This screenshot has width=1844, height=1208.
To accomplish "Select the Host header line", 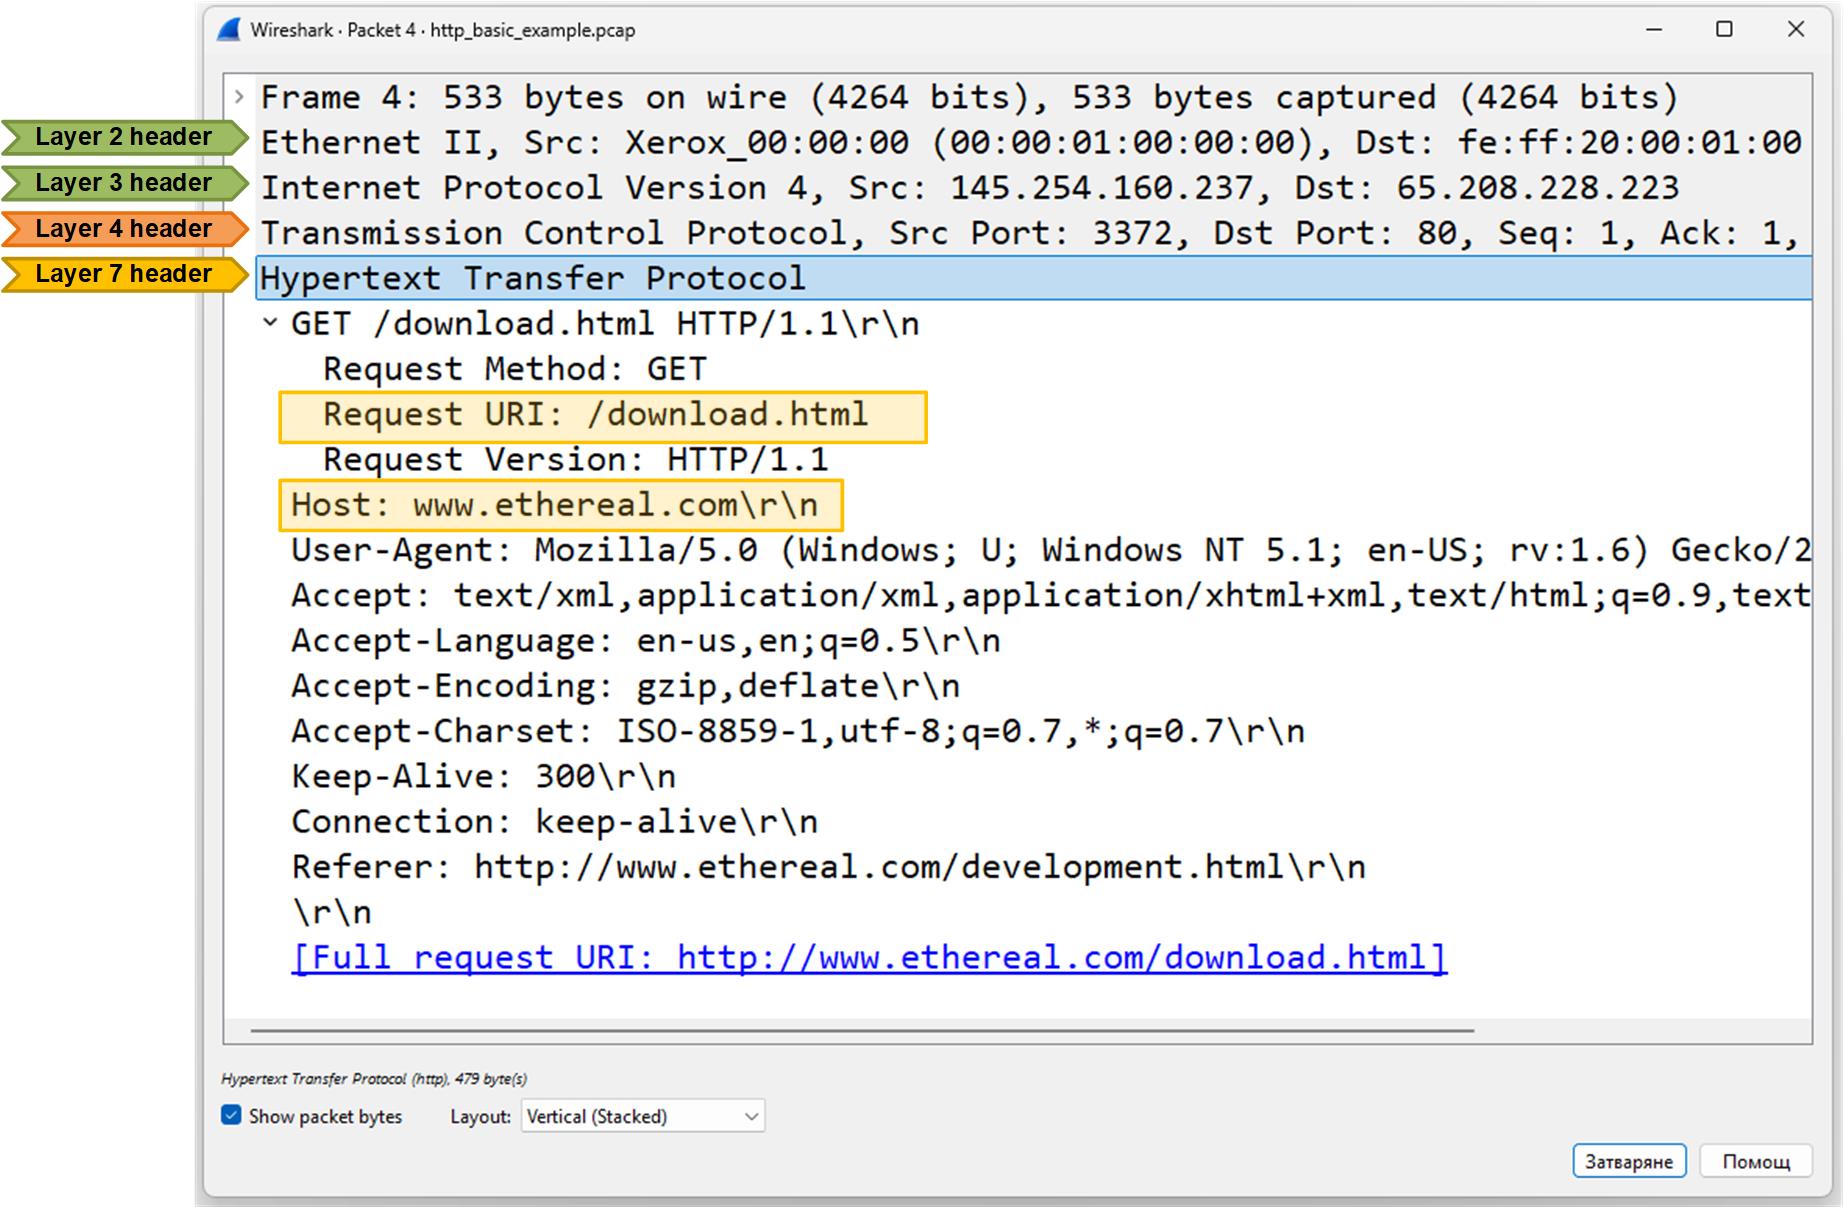I will [554, 505].
